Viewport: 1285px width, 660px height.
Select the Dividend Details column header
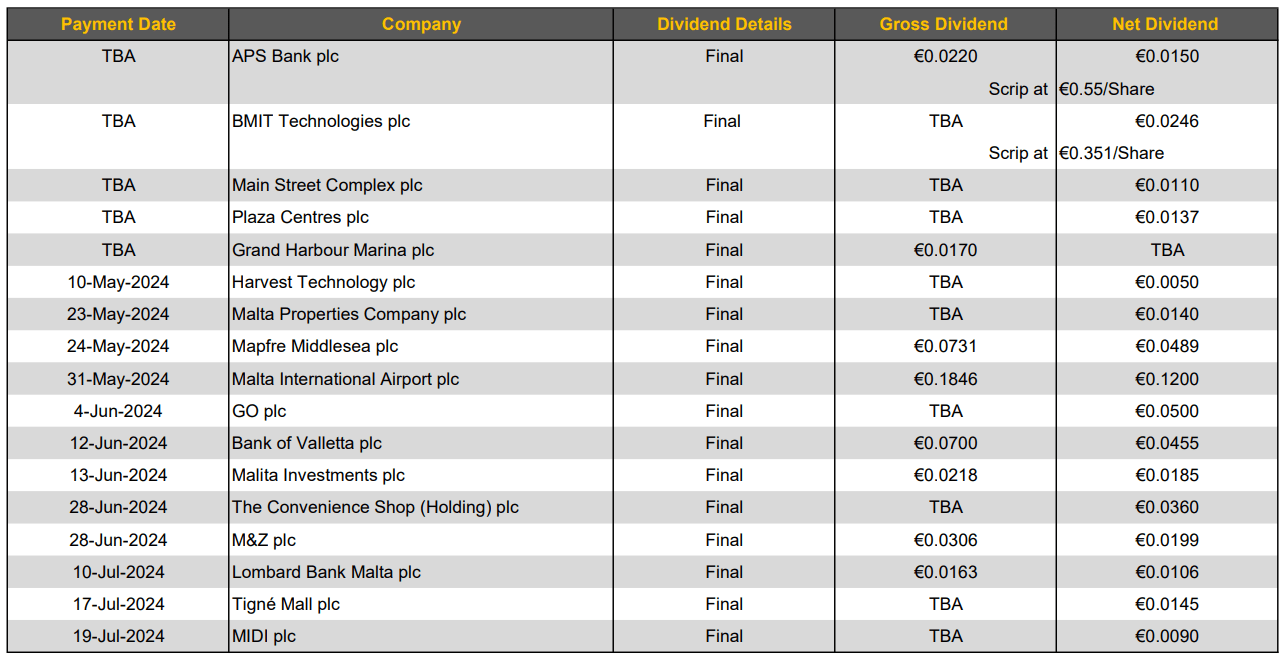[x=724, y=24]
